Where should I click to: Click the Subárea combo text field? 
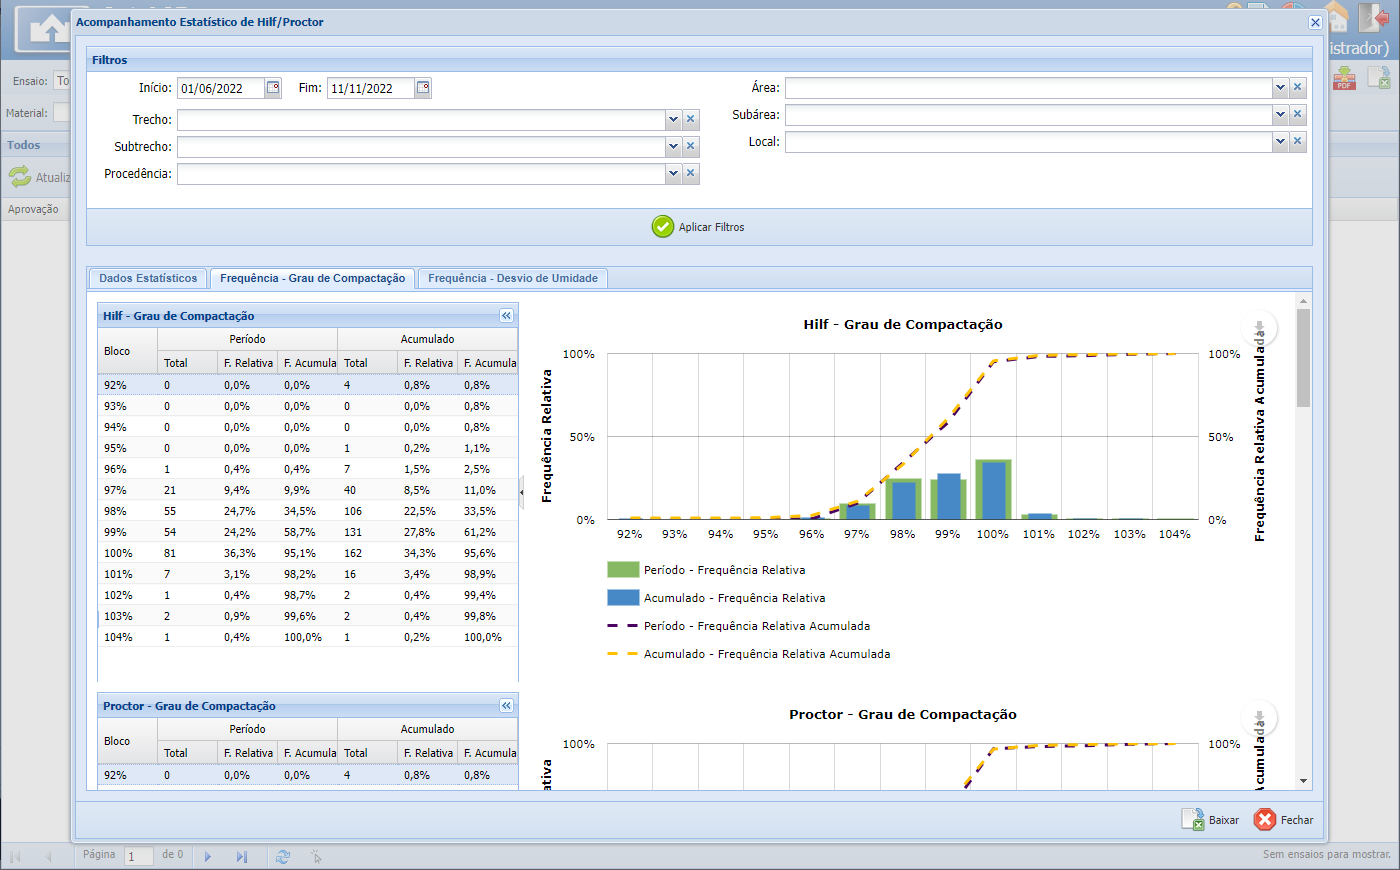click(1029, 114)
